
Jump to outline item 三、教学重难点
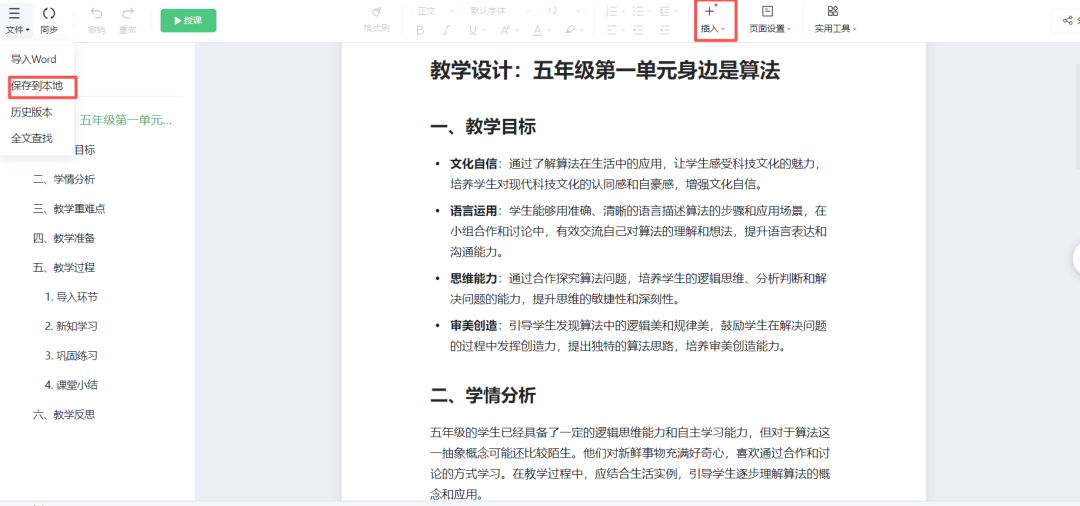point(69,209)
